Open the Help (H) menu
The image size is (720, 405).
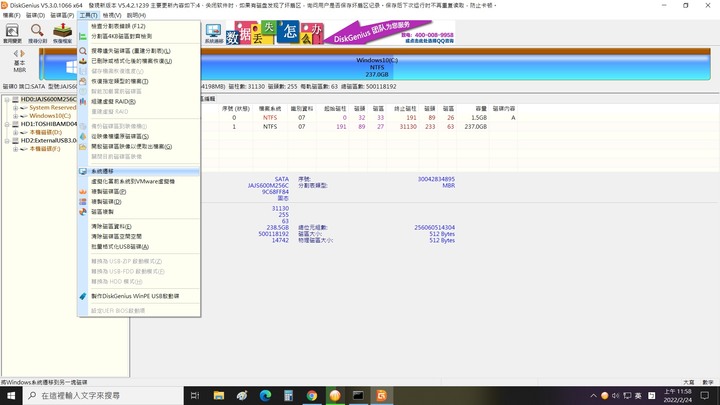[x=136, y=15]
